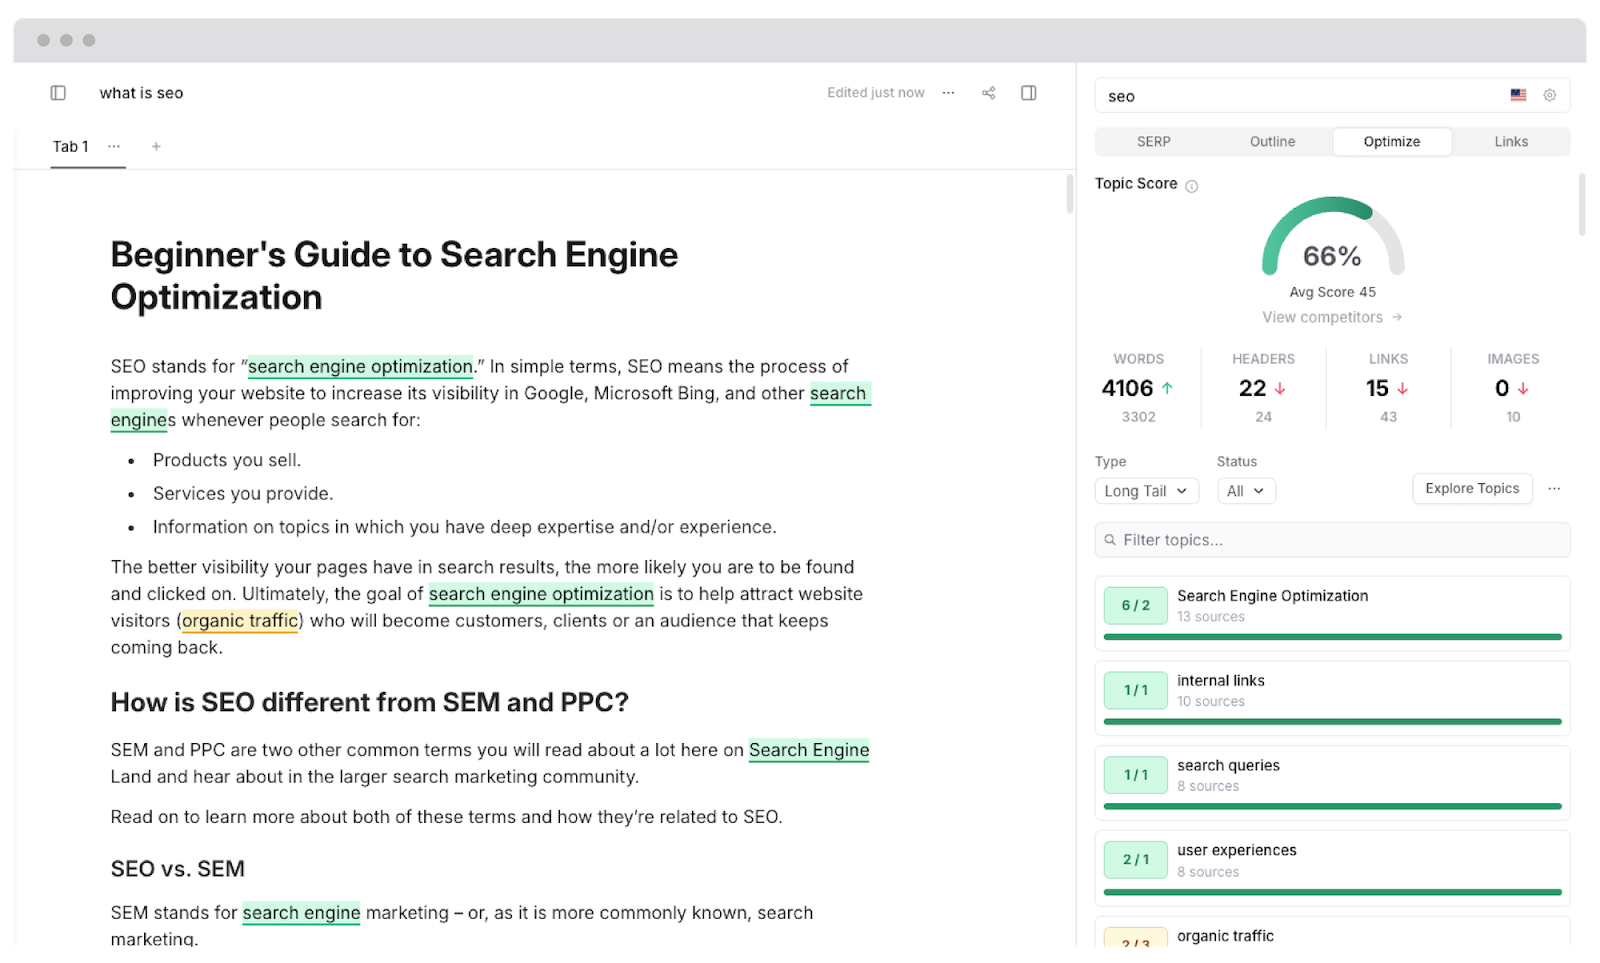Click the share icon next to Edited just now
This screenshot has height=963, width=1600.
(988, 92)
